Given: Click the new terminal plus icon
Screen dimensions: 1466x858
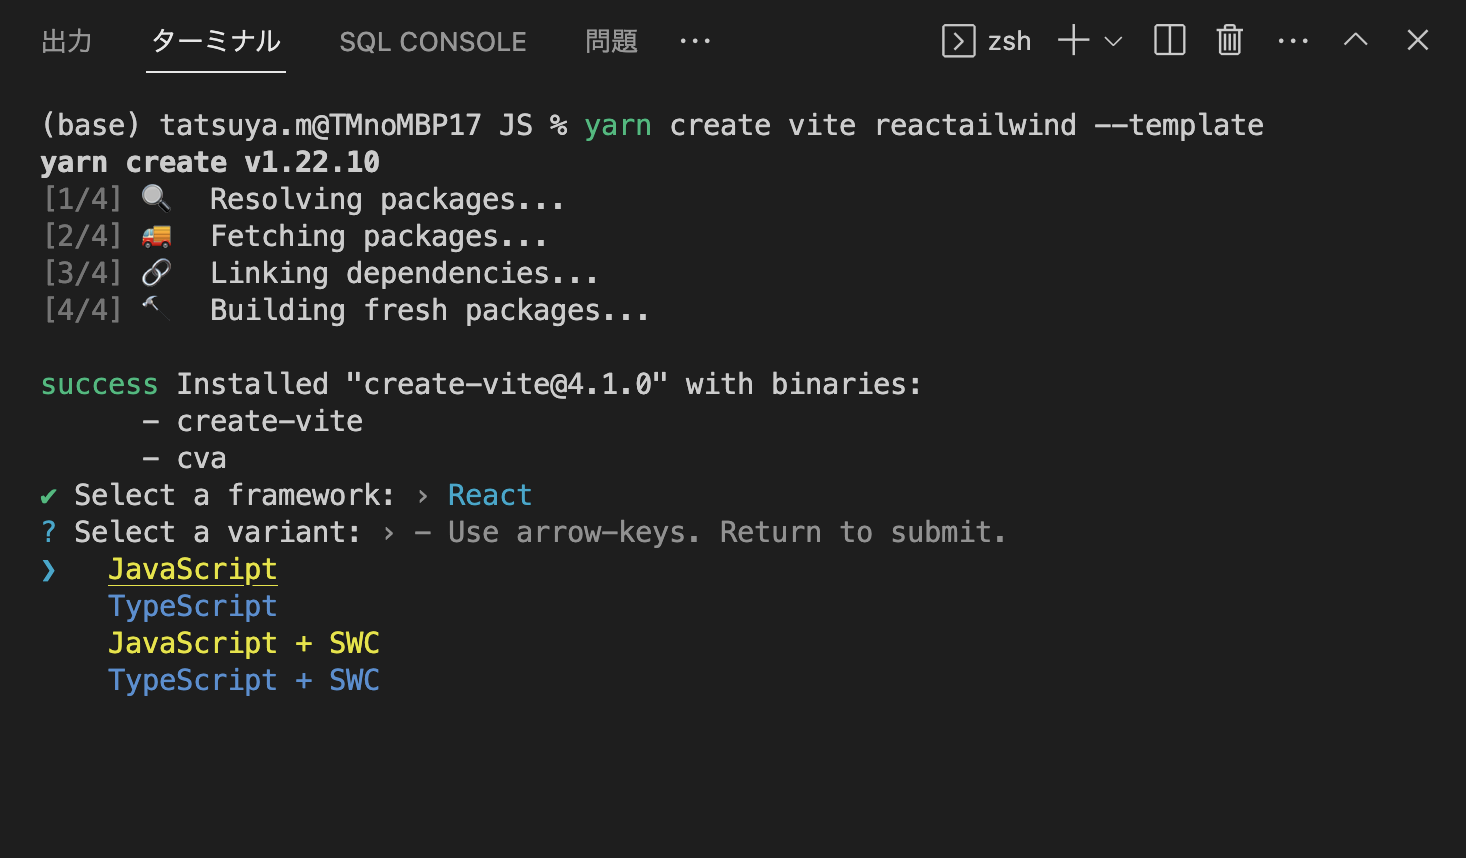Looking at the screenshot, I should point(1072,41).
